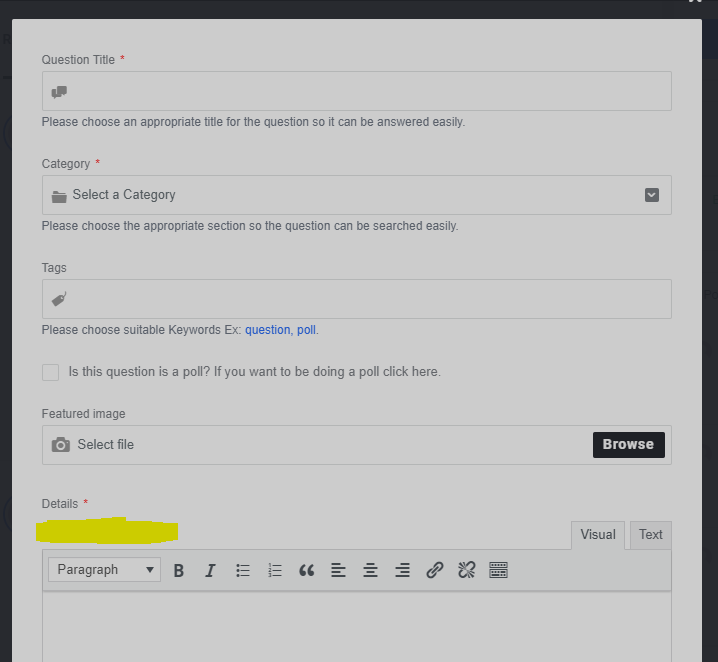The height and width of the screenshot is (662, 718).
Task: Click the 'poll' keyword example link
Action: click(x=306, y=330)
